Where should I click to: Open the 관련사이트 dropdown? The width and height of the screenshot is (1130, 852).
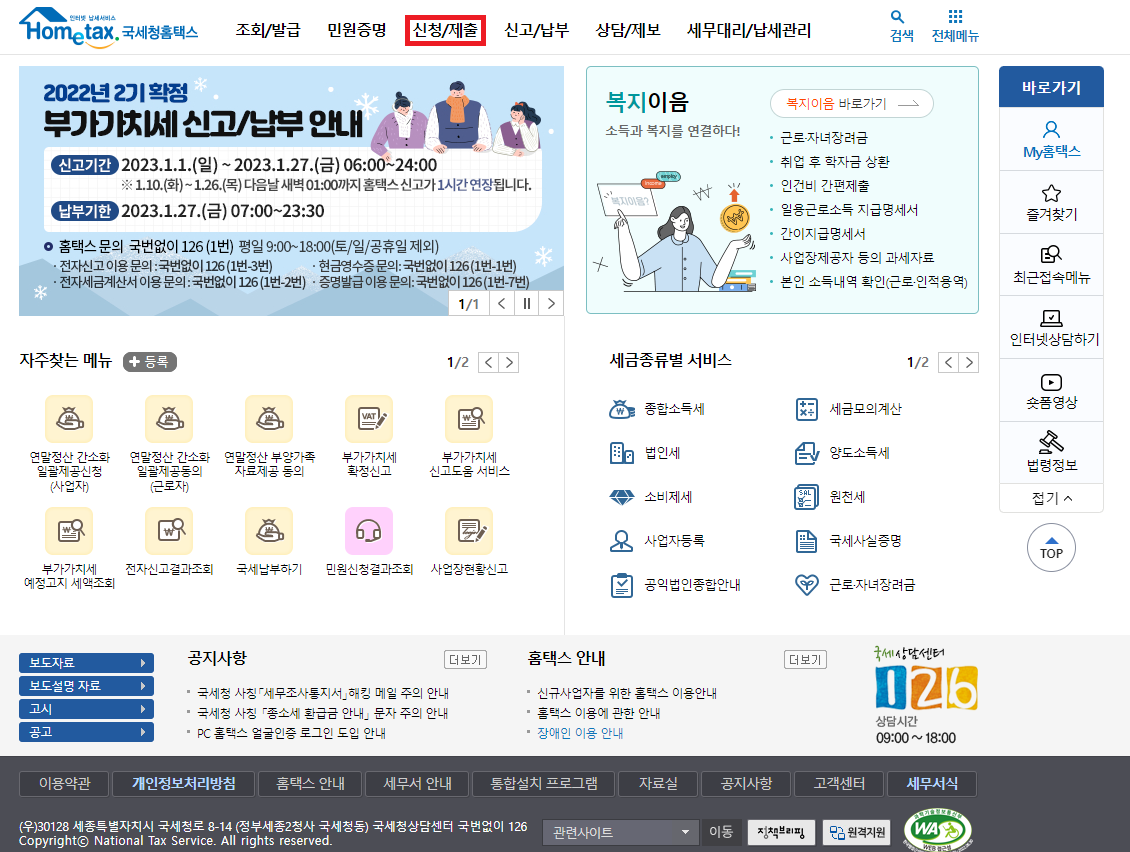tap(620, 833)
